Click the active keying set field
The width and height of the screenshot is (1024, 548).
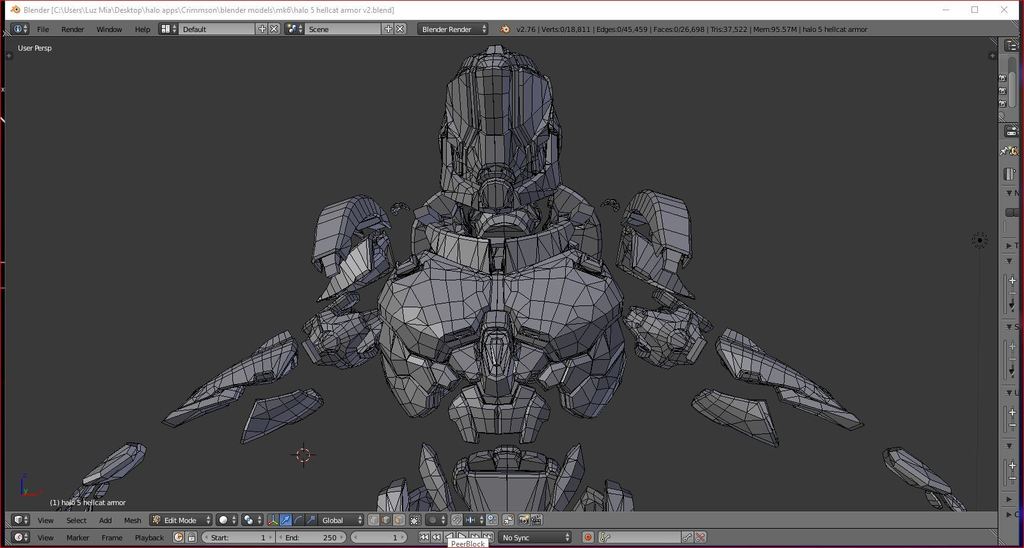pos(640,538)
